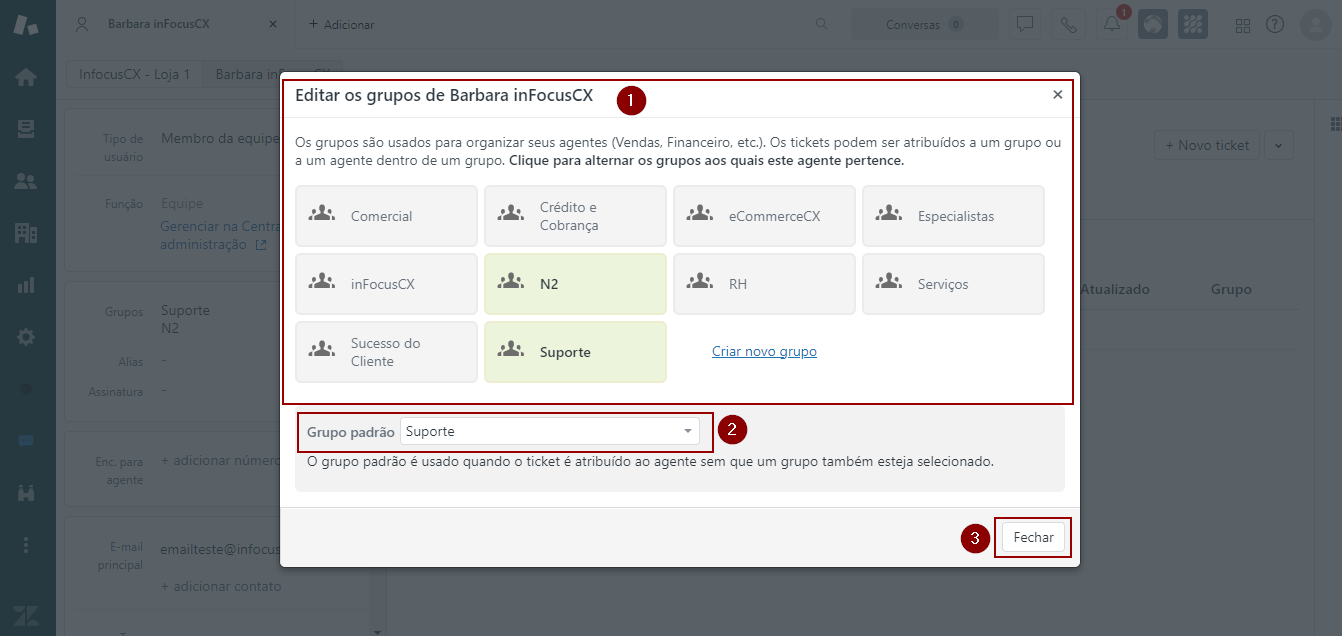Click the notifications bell icon

click(1112, 25)
